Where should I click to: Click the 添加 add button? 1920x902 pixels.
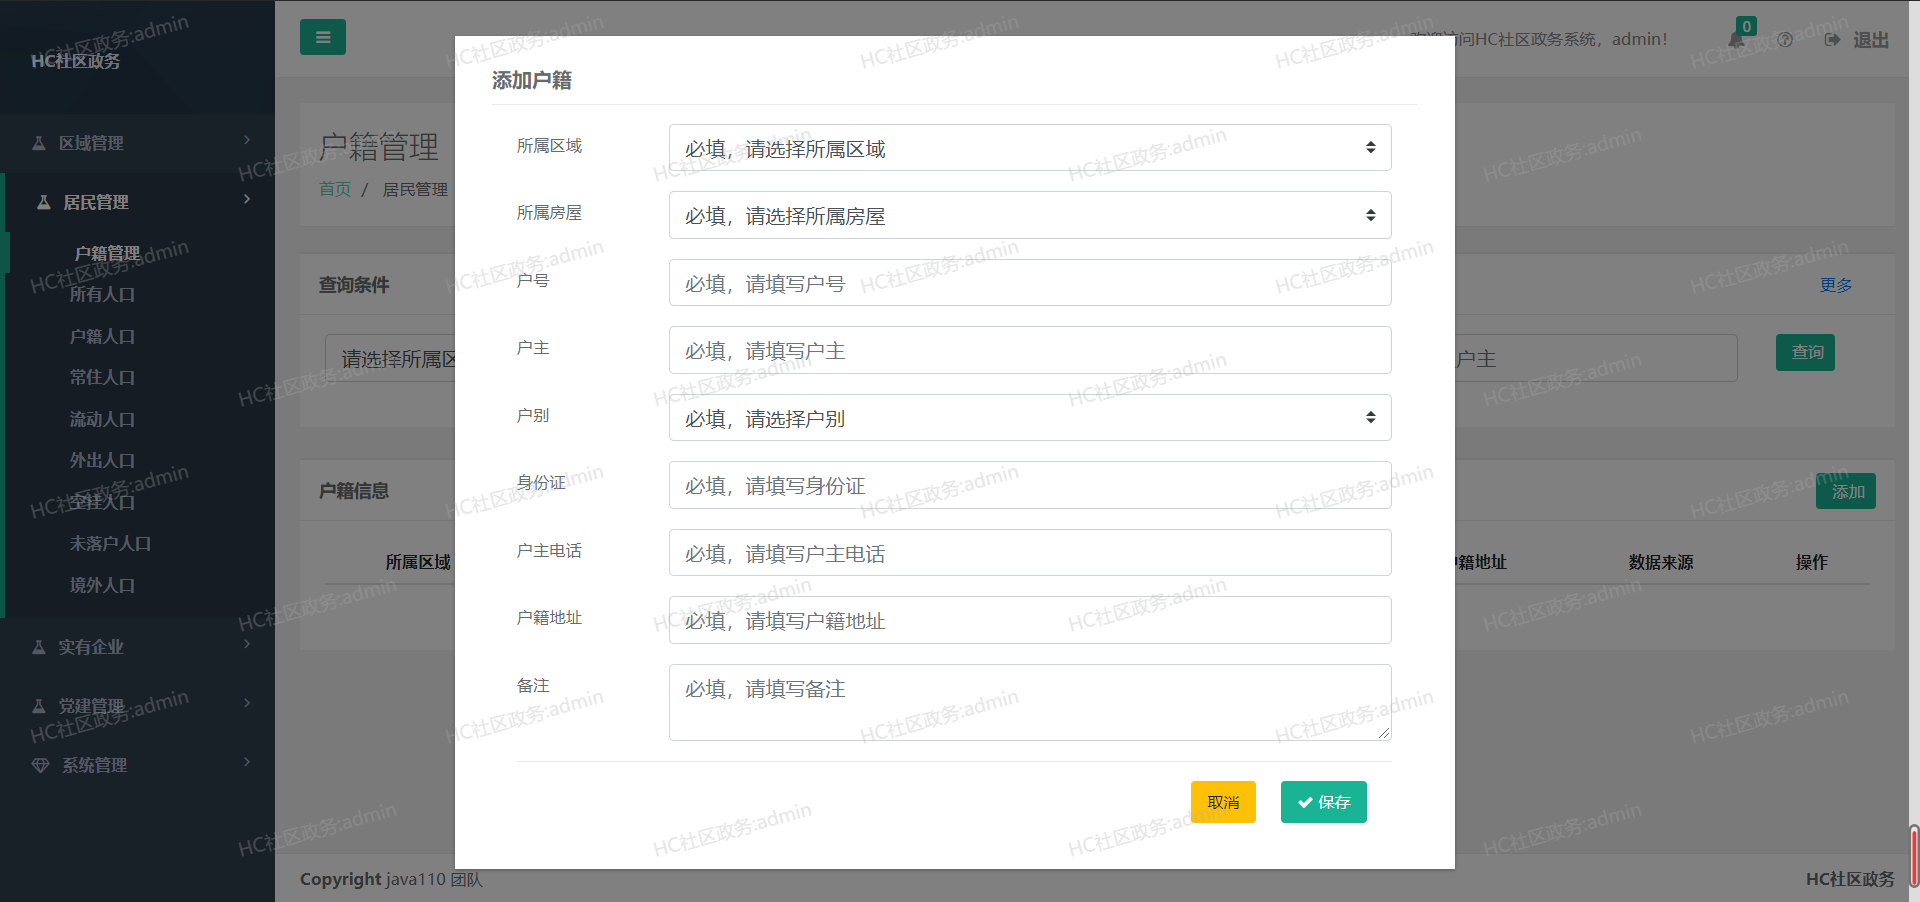[x=1846, y=491]
